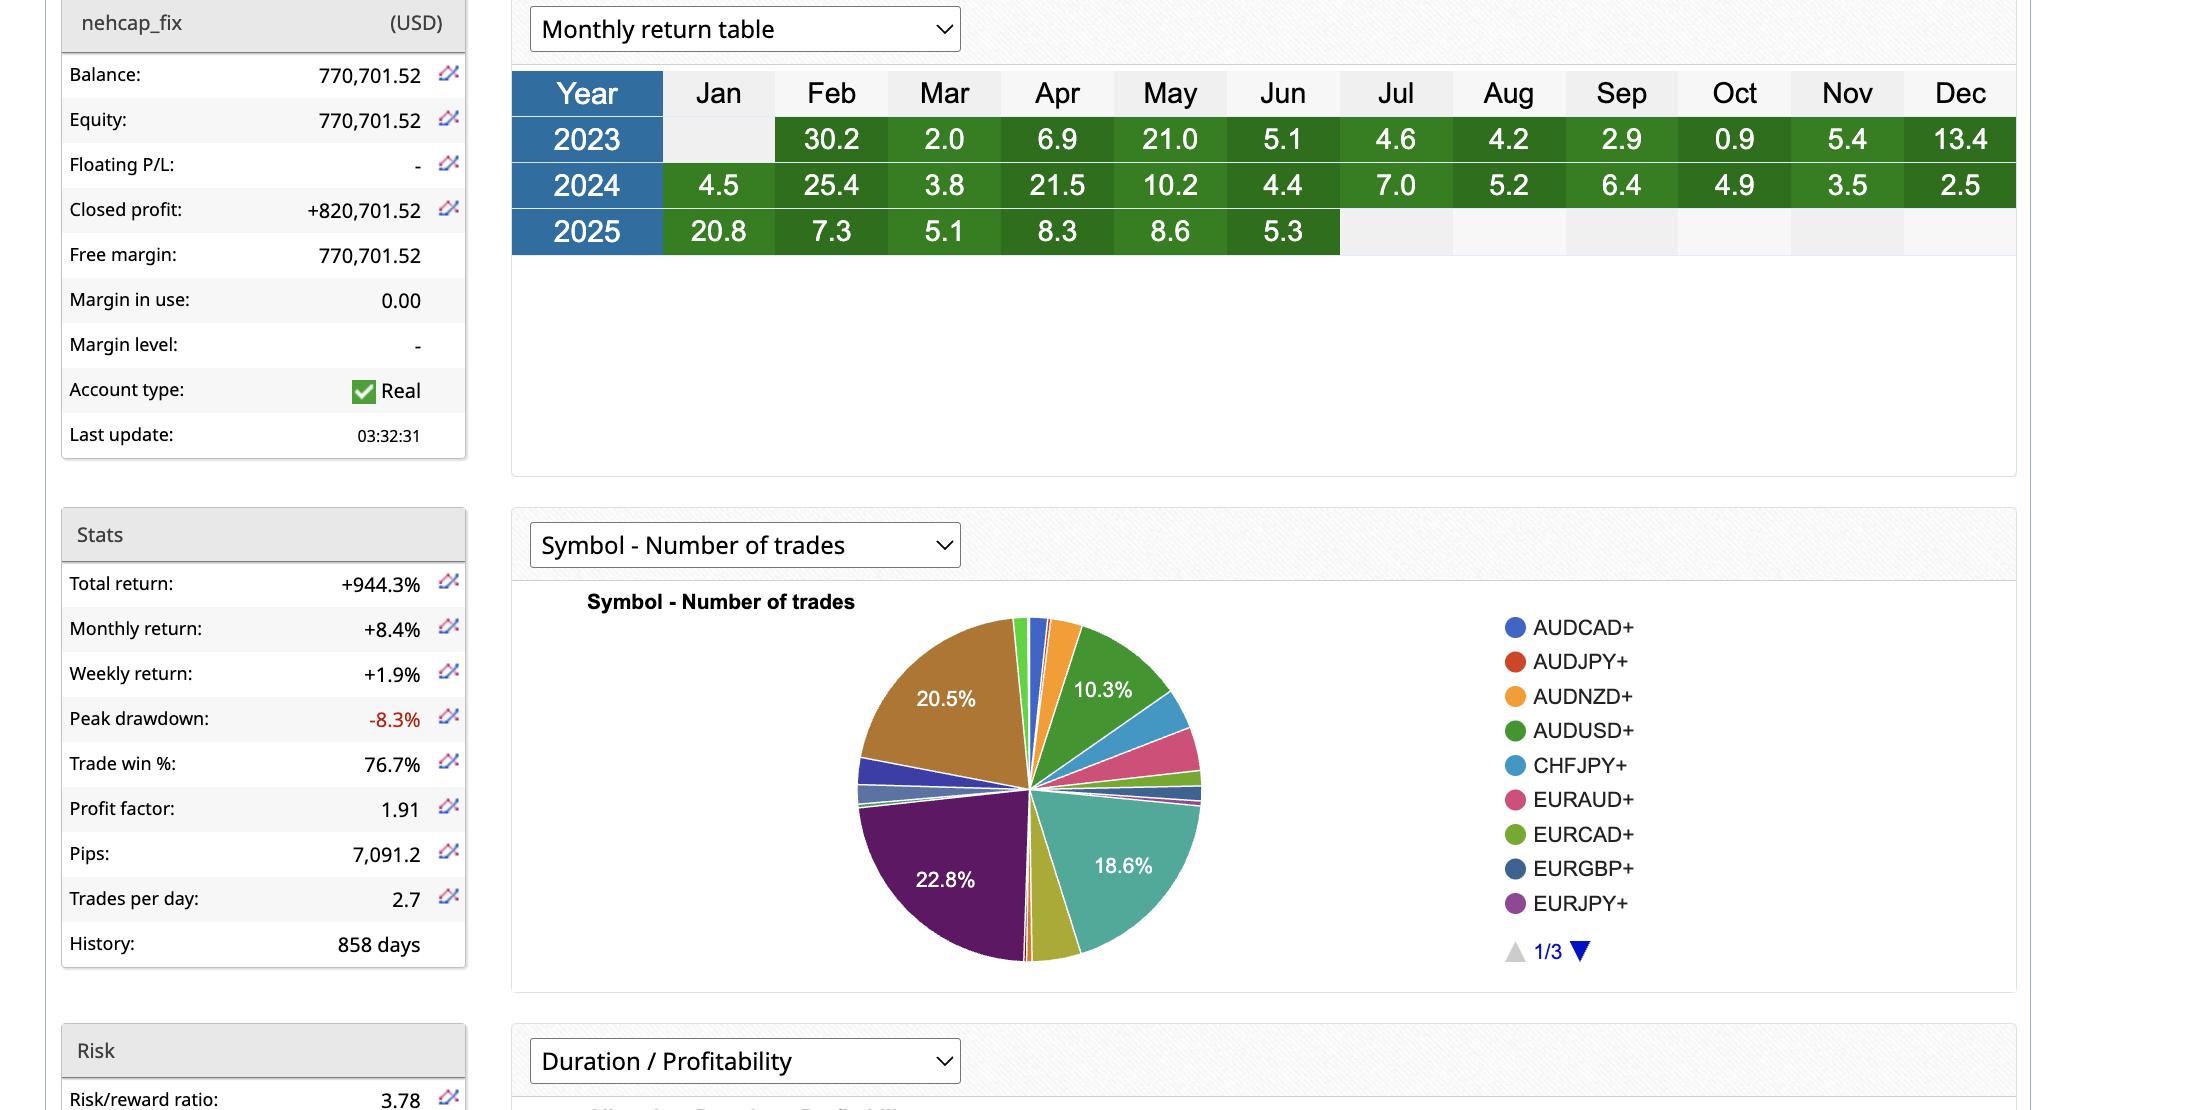Click the green Real account checkmark
Screen dimensions: 2204x1110
[364, 391]
